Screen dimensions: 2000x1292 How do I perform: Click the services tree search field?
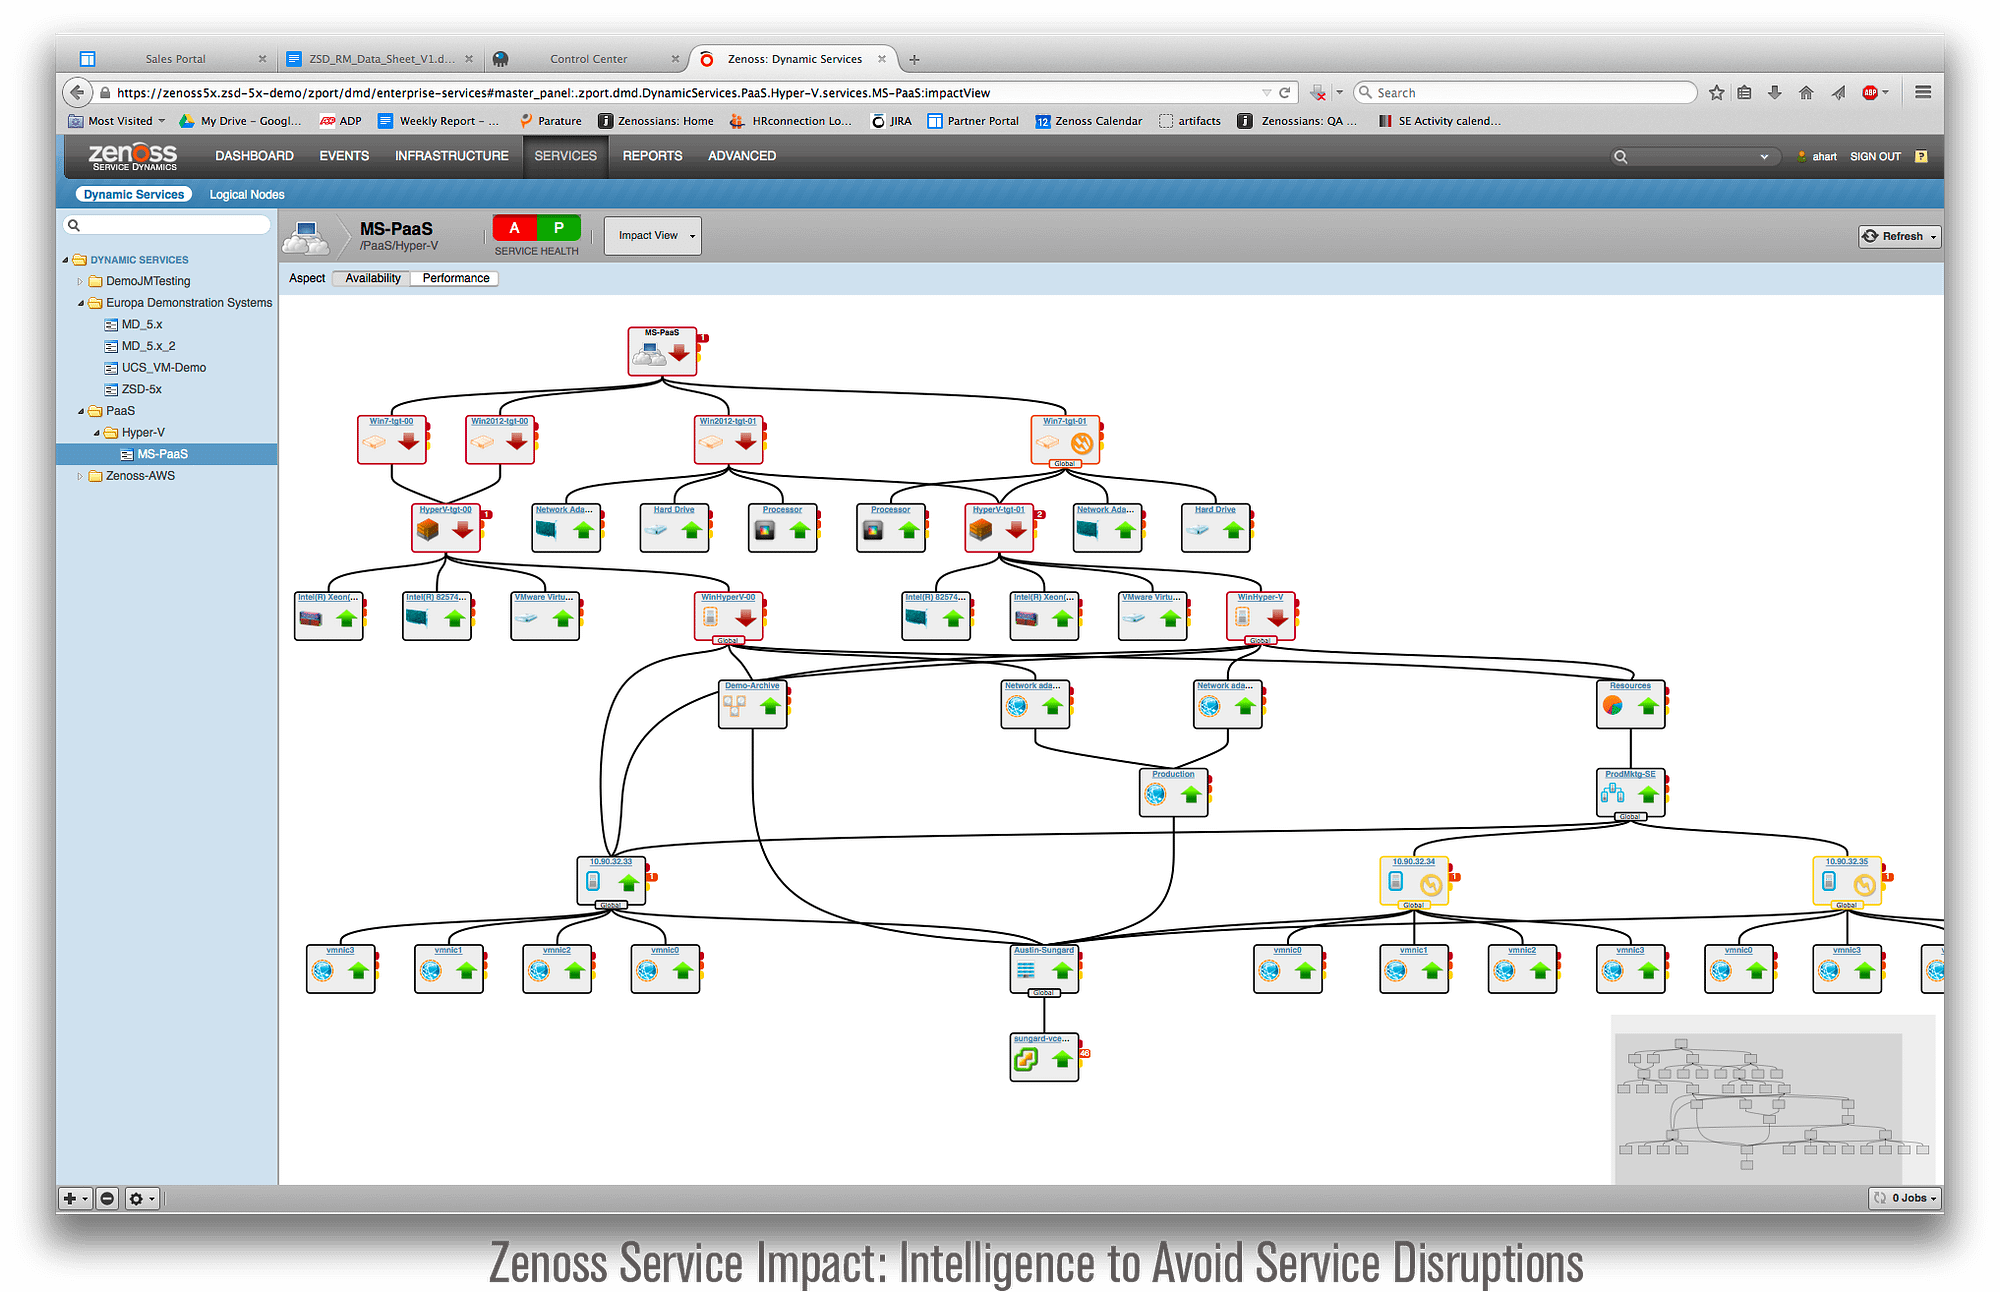167,225
